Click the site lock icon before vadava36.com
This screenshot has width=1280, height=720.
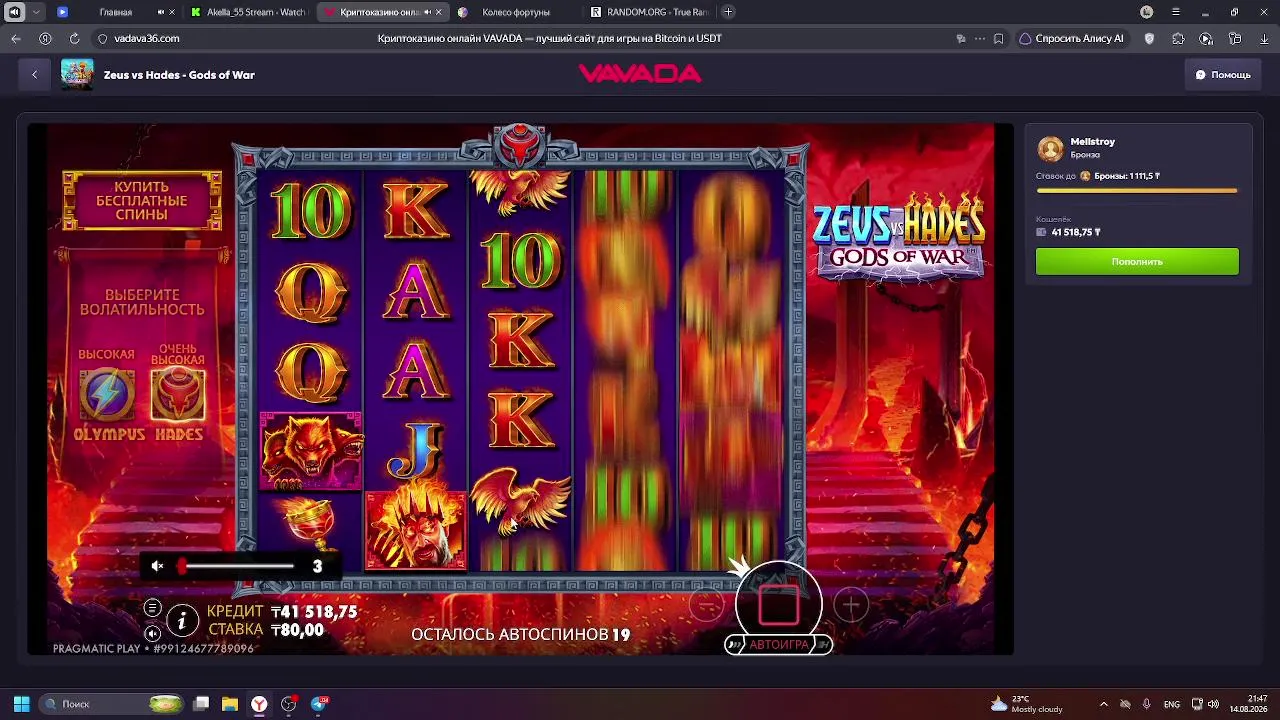102,38
